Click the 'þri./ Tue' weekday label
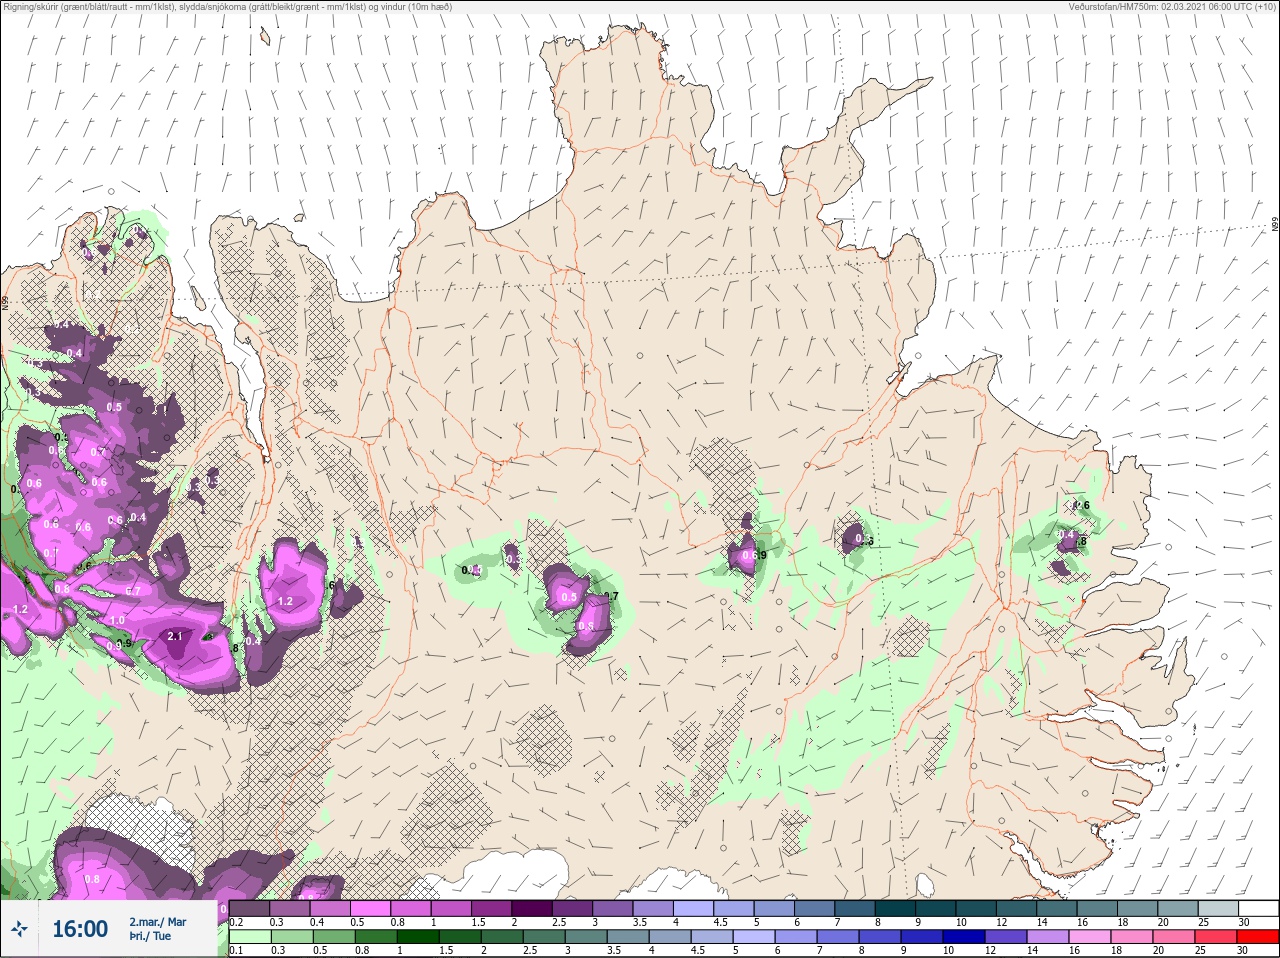Viewport: 1280px width, 958px height. tap(150, 937)
